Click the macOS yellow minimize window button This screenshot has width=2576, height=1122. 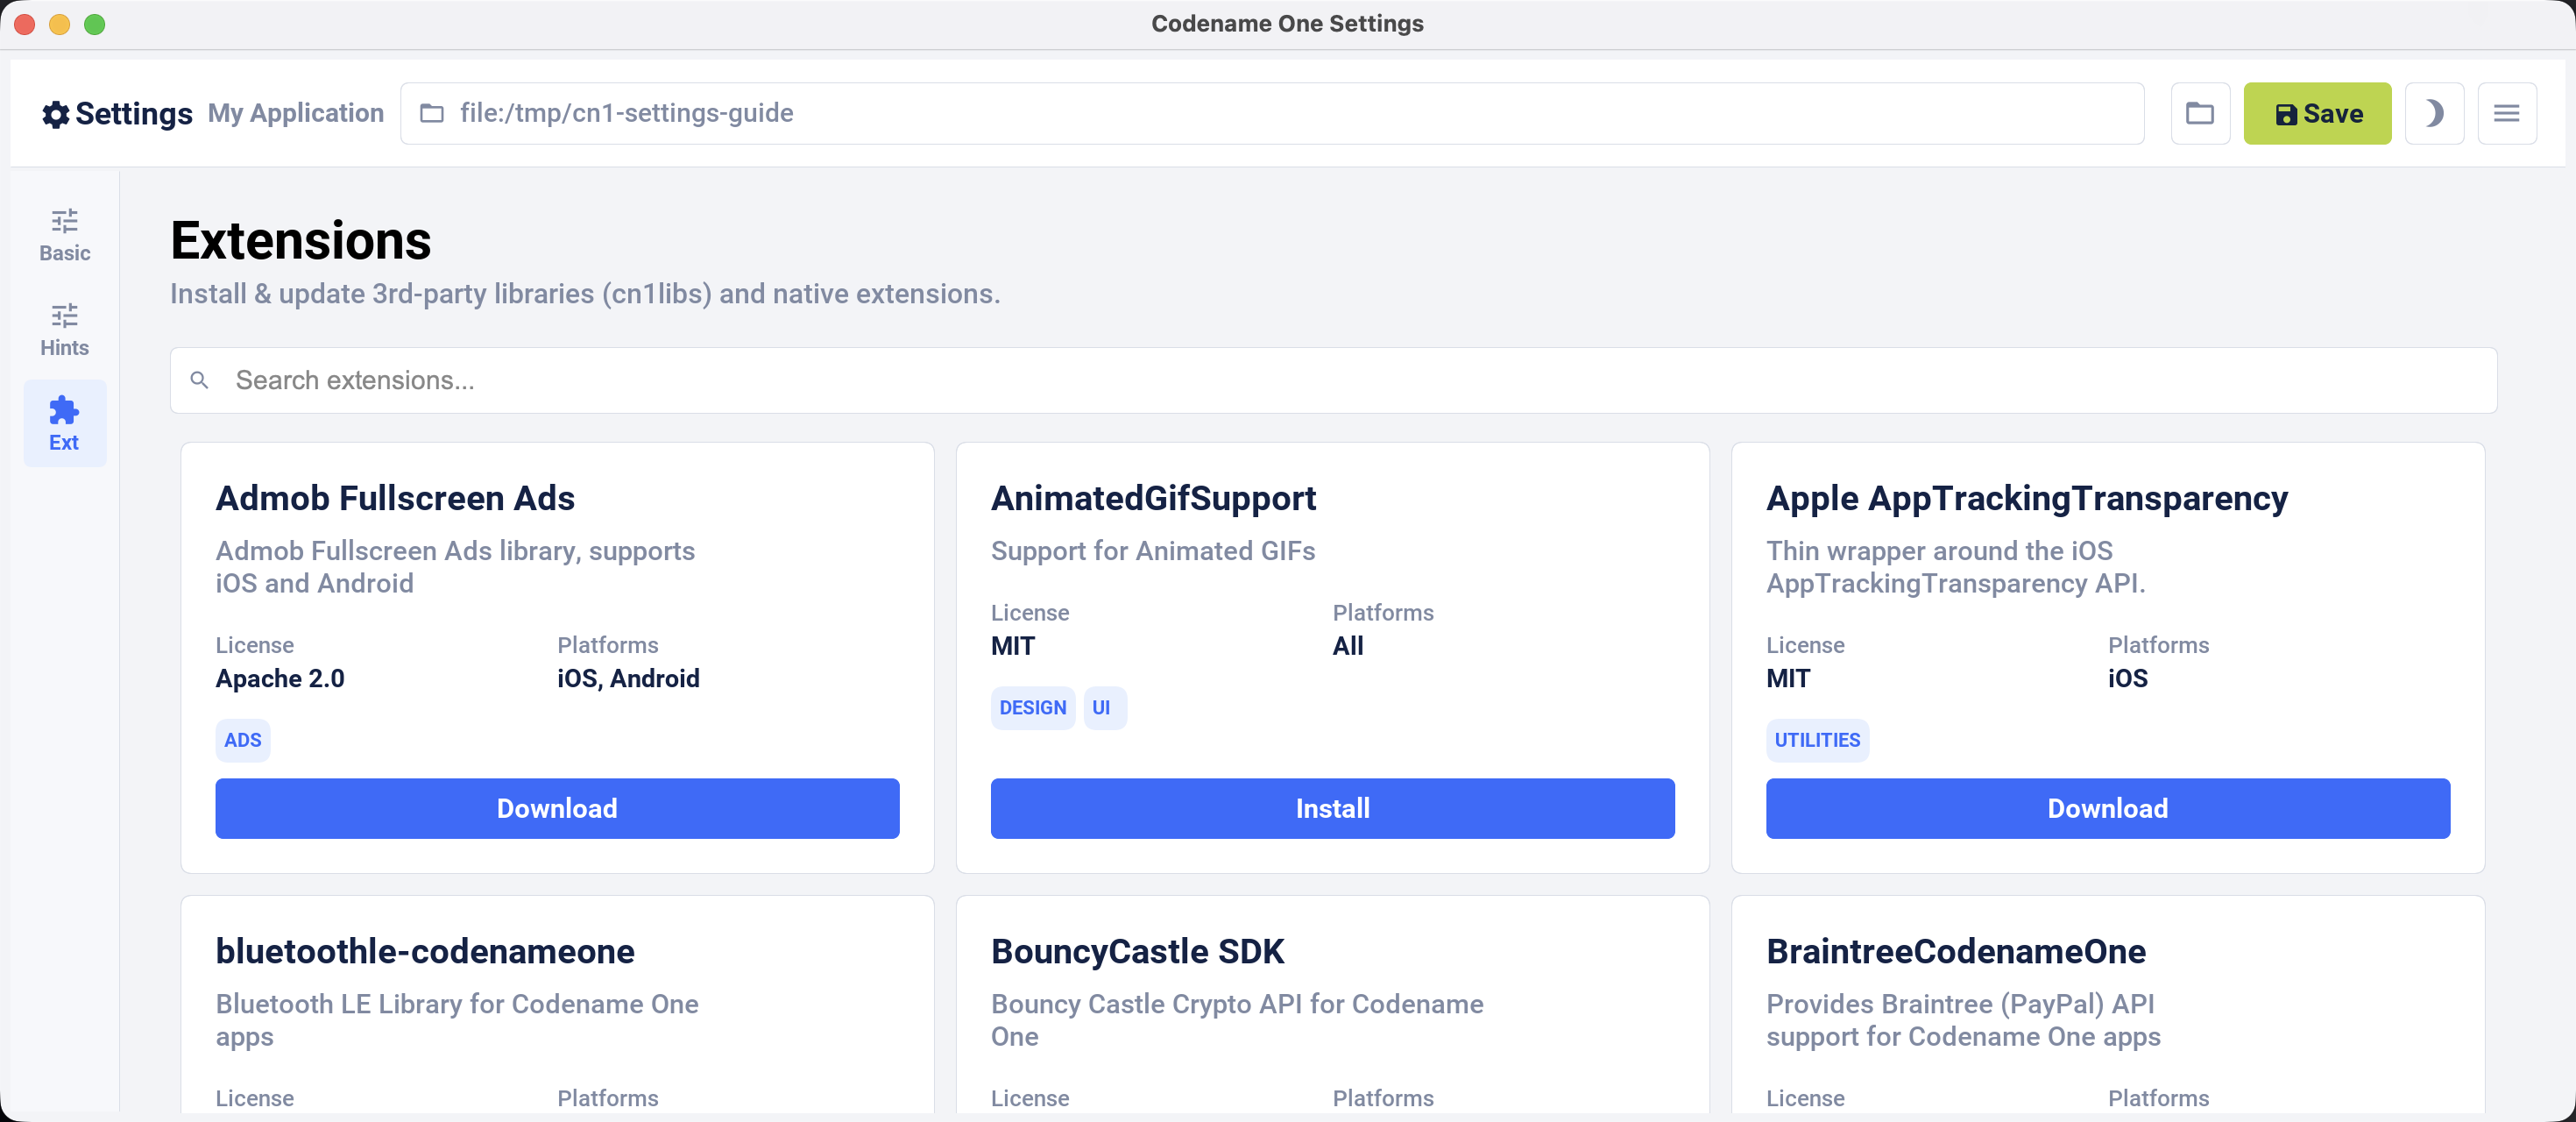click(x=60, y=24)
